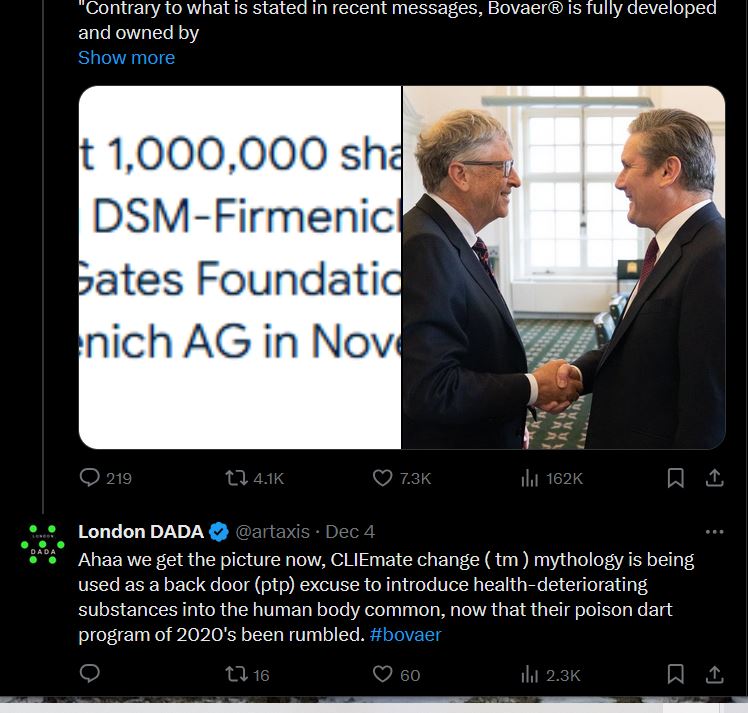Open the three-dot More menu on London DADA's post
This screenshot has width=748, height=713.
tap(714, 532)
